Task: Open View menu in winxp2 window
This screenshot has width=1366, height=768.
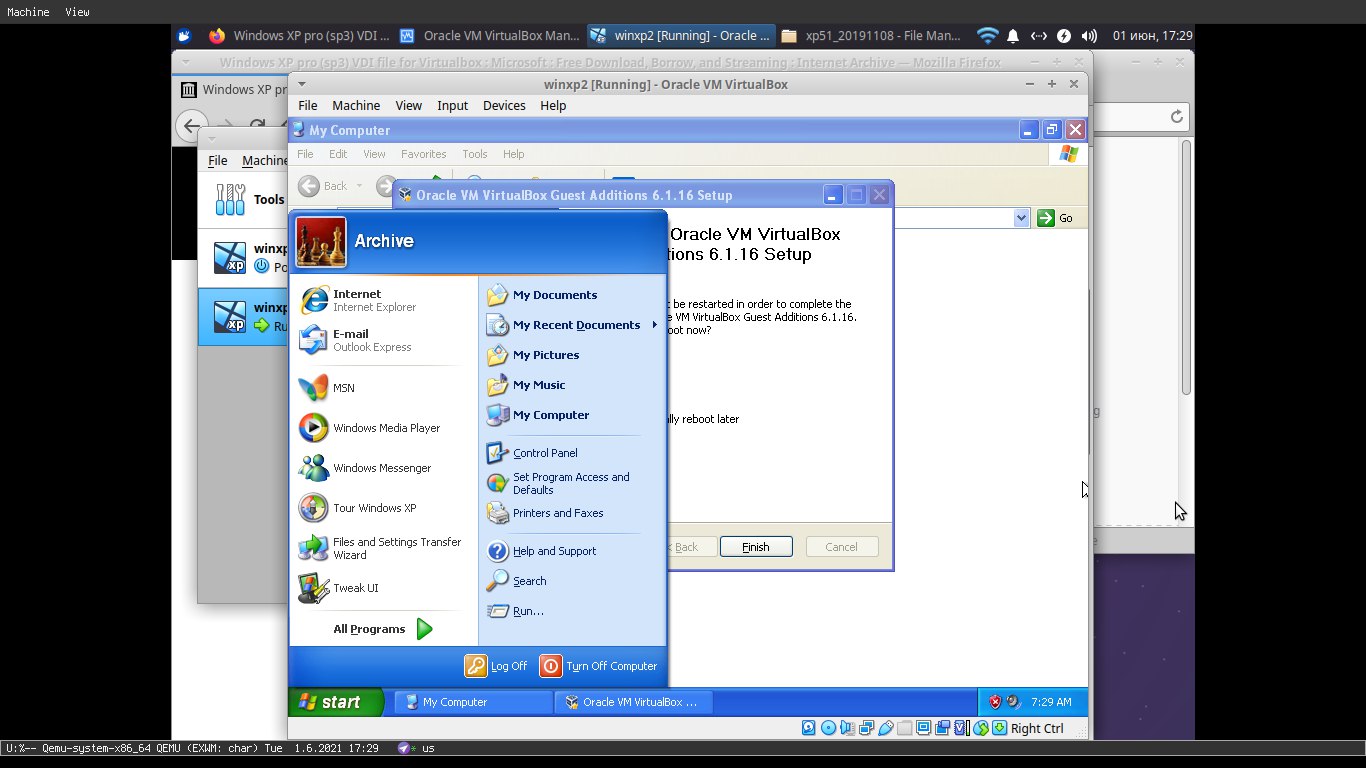Action: click(408, 105)
